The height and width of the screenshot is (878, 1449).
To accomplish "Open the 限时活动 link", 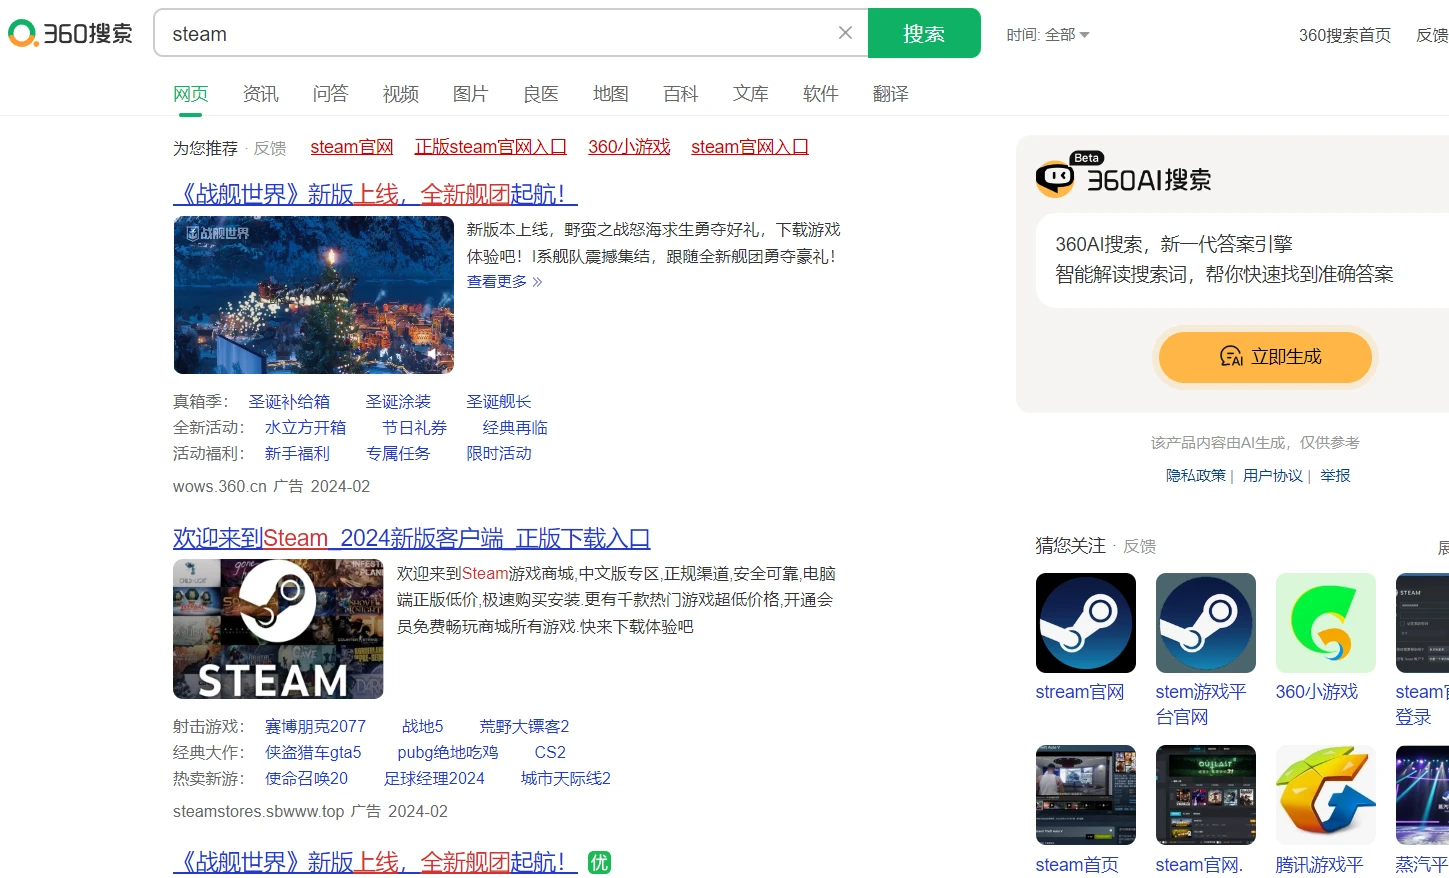I will coord(499,453).
